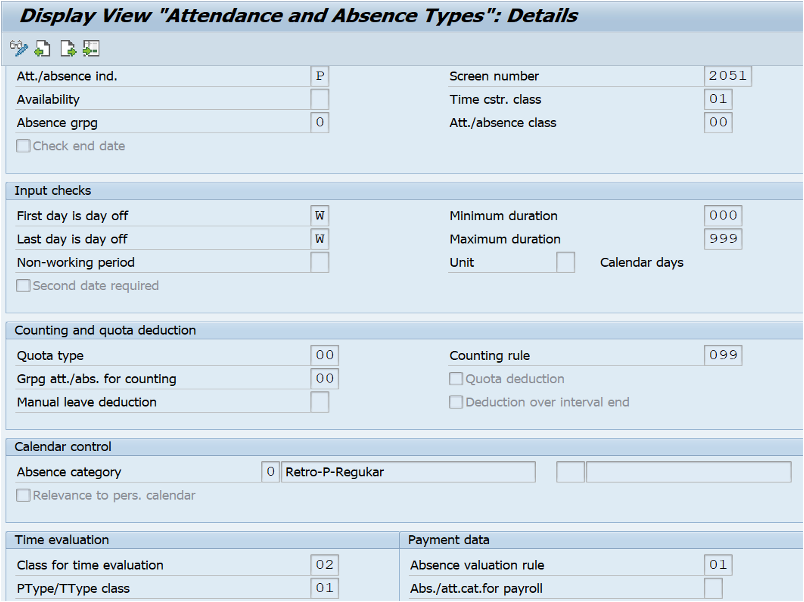The width and height of the screenshot is (804, 602).
Task: Open the other entry selection icon
Action: tap(91, 49)
